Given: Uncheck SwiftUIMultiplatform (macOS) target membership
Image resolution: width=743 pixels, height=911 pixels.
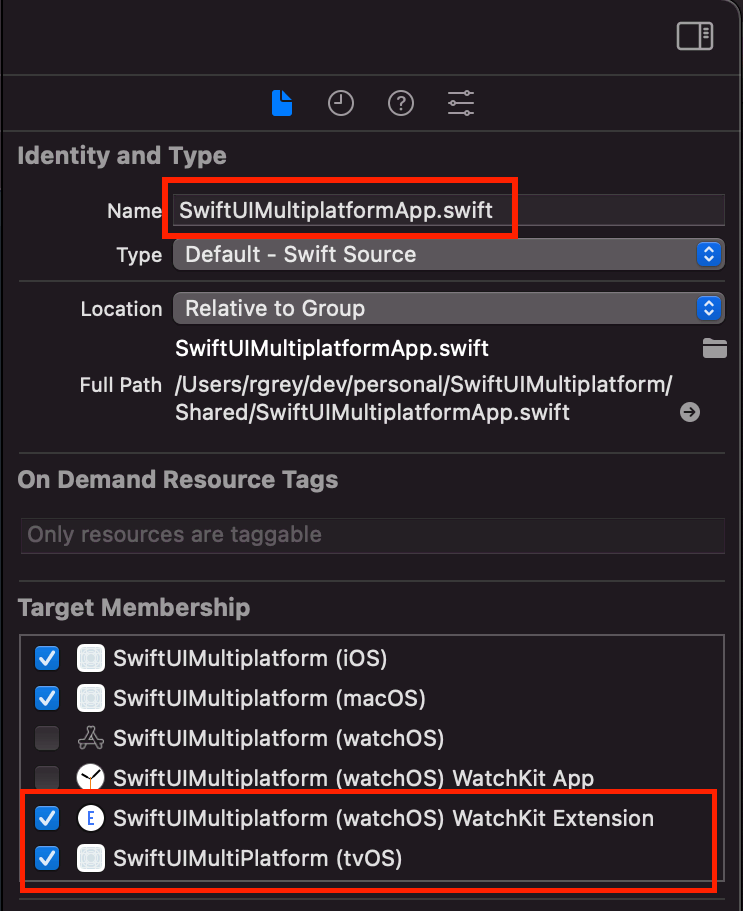Looking at the screenshot, I should click(47, 698).
